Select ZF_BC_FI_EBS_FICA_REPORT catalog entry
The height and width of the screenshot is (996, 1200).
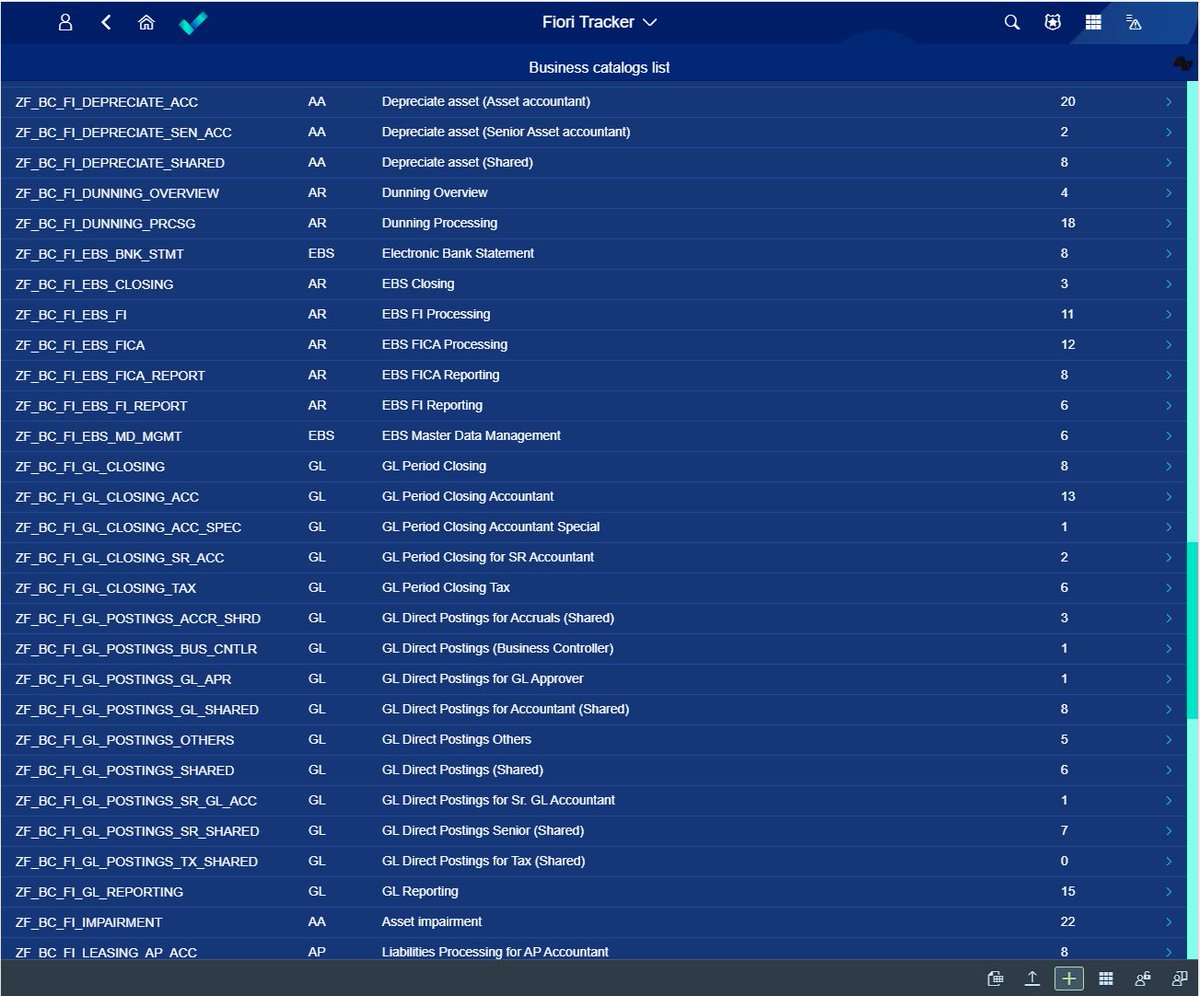(111, 375)
